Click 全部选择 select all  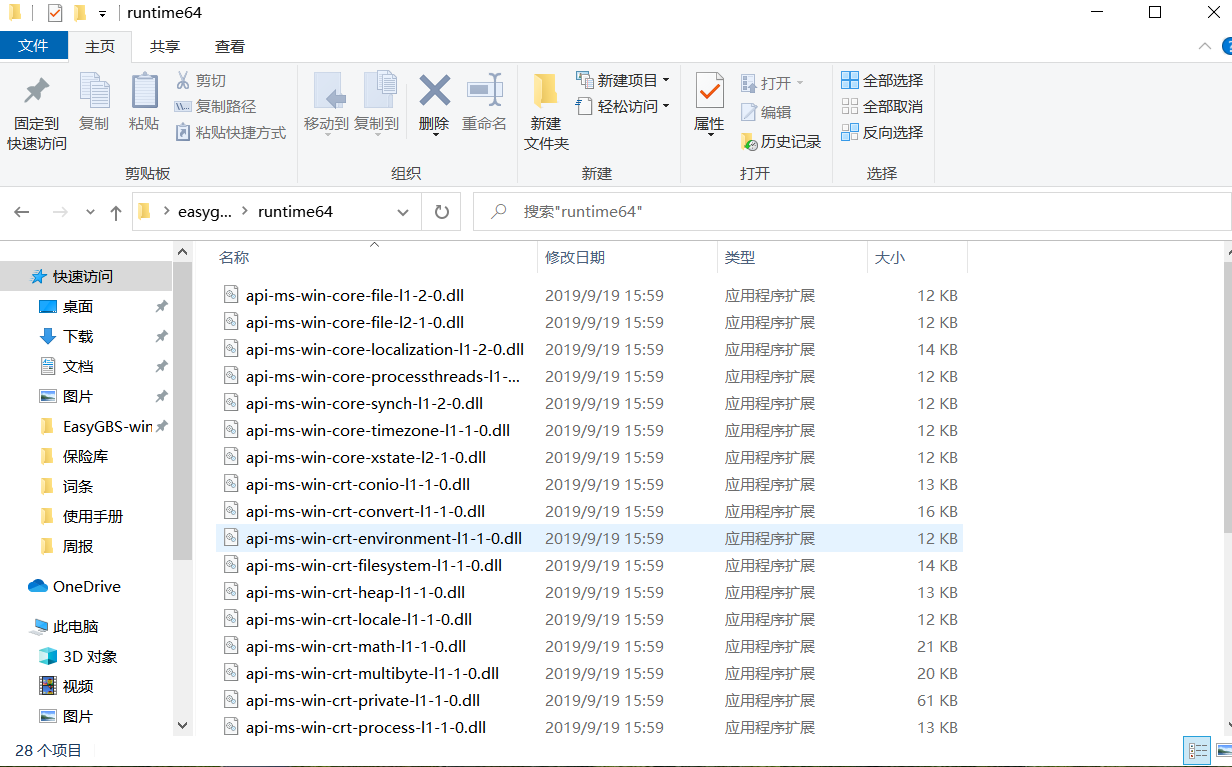coord(882,81)
